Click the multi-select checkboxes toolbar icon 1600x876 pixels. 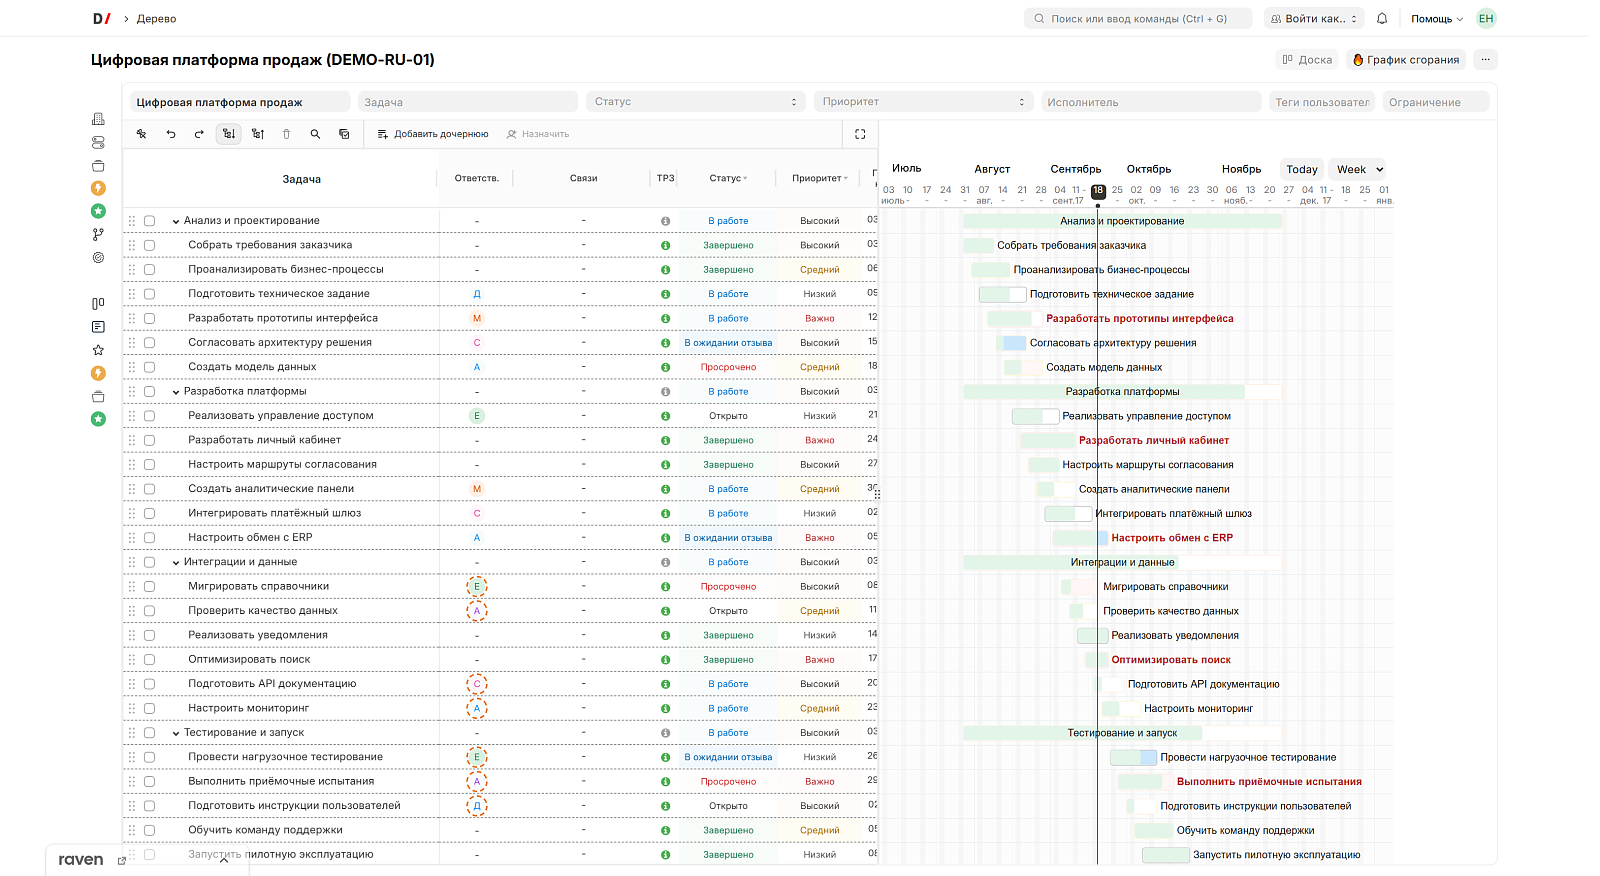tap(344, 134)
